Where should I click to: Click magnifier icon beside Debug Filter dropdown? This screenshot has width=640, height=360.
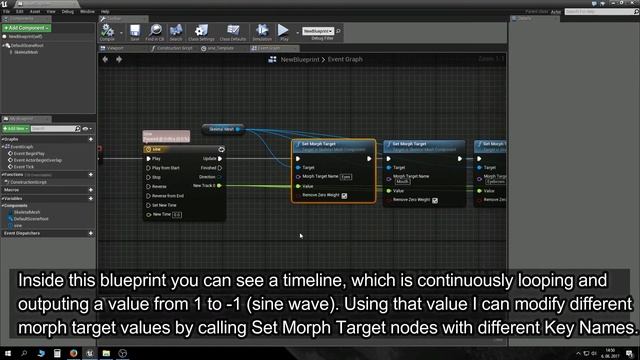[x=338, y=31]
